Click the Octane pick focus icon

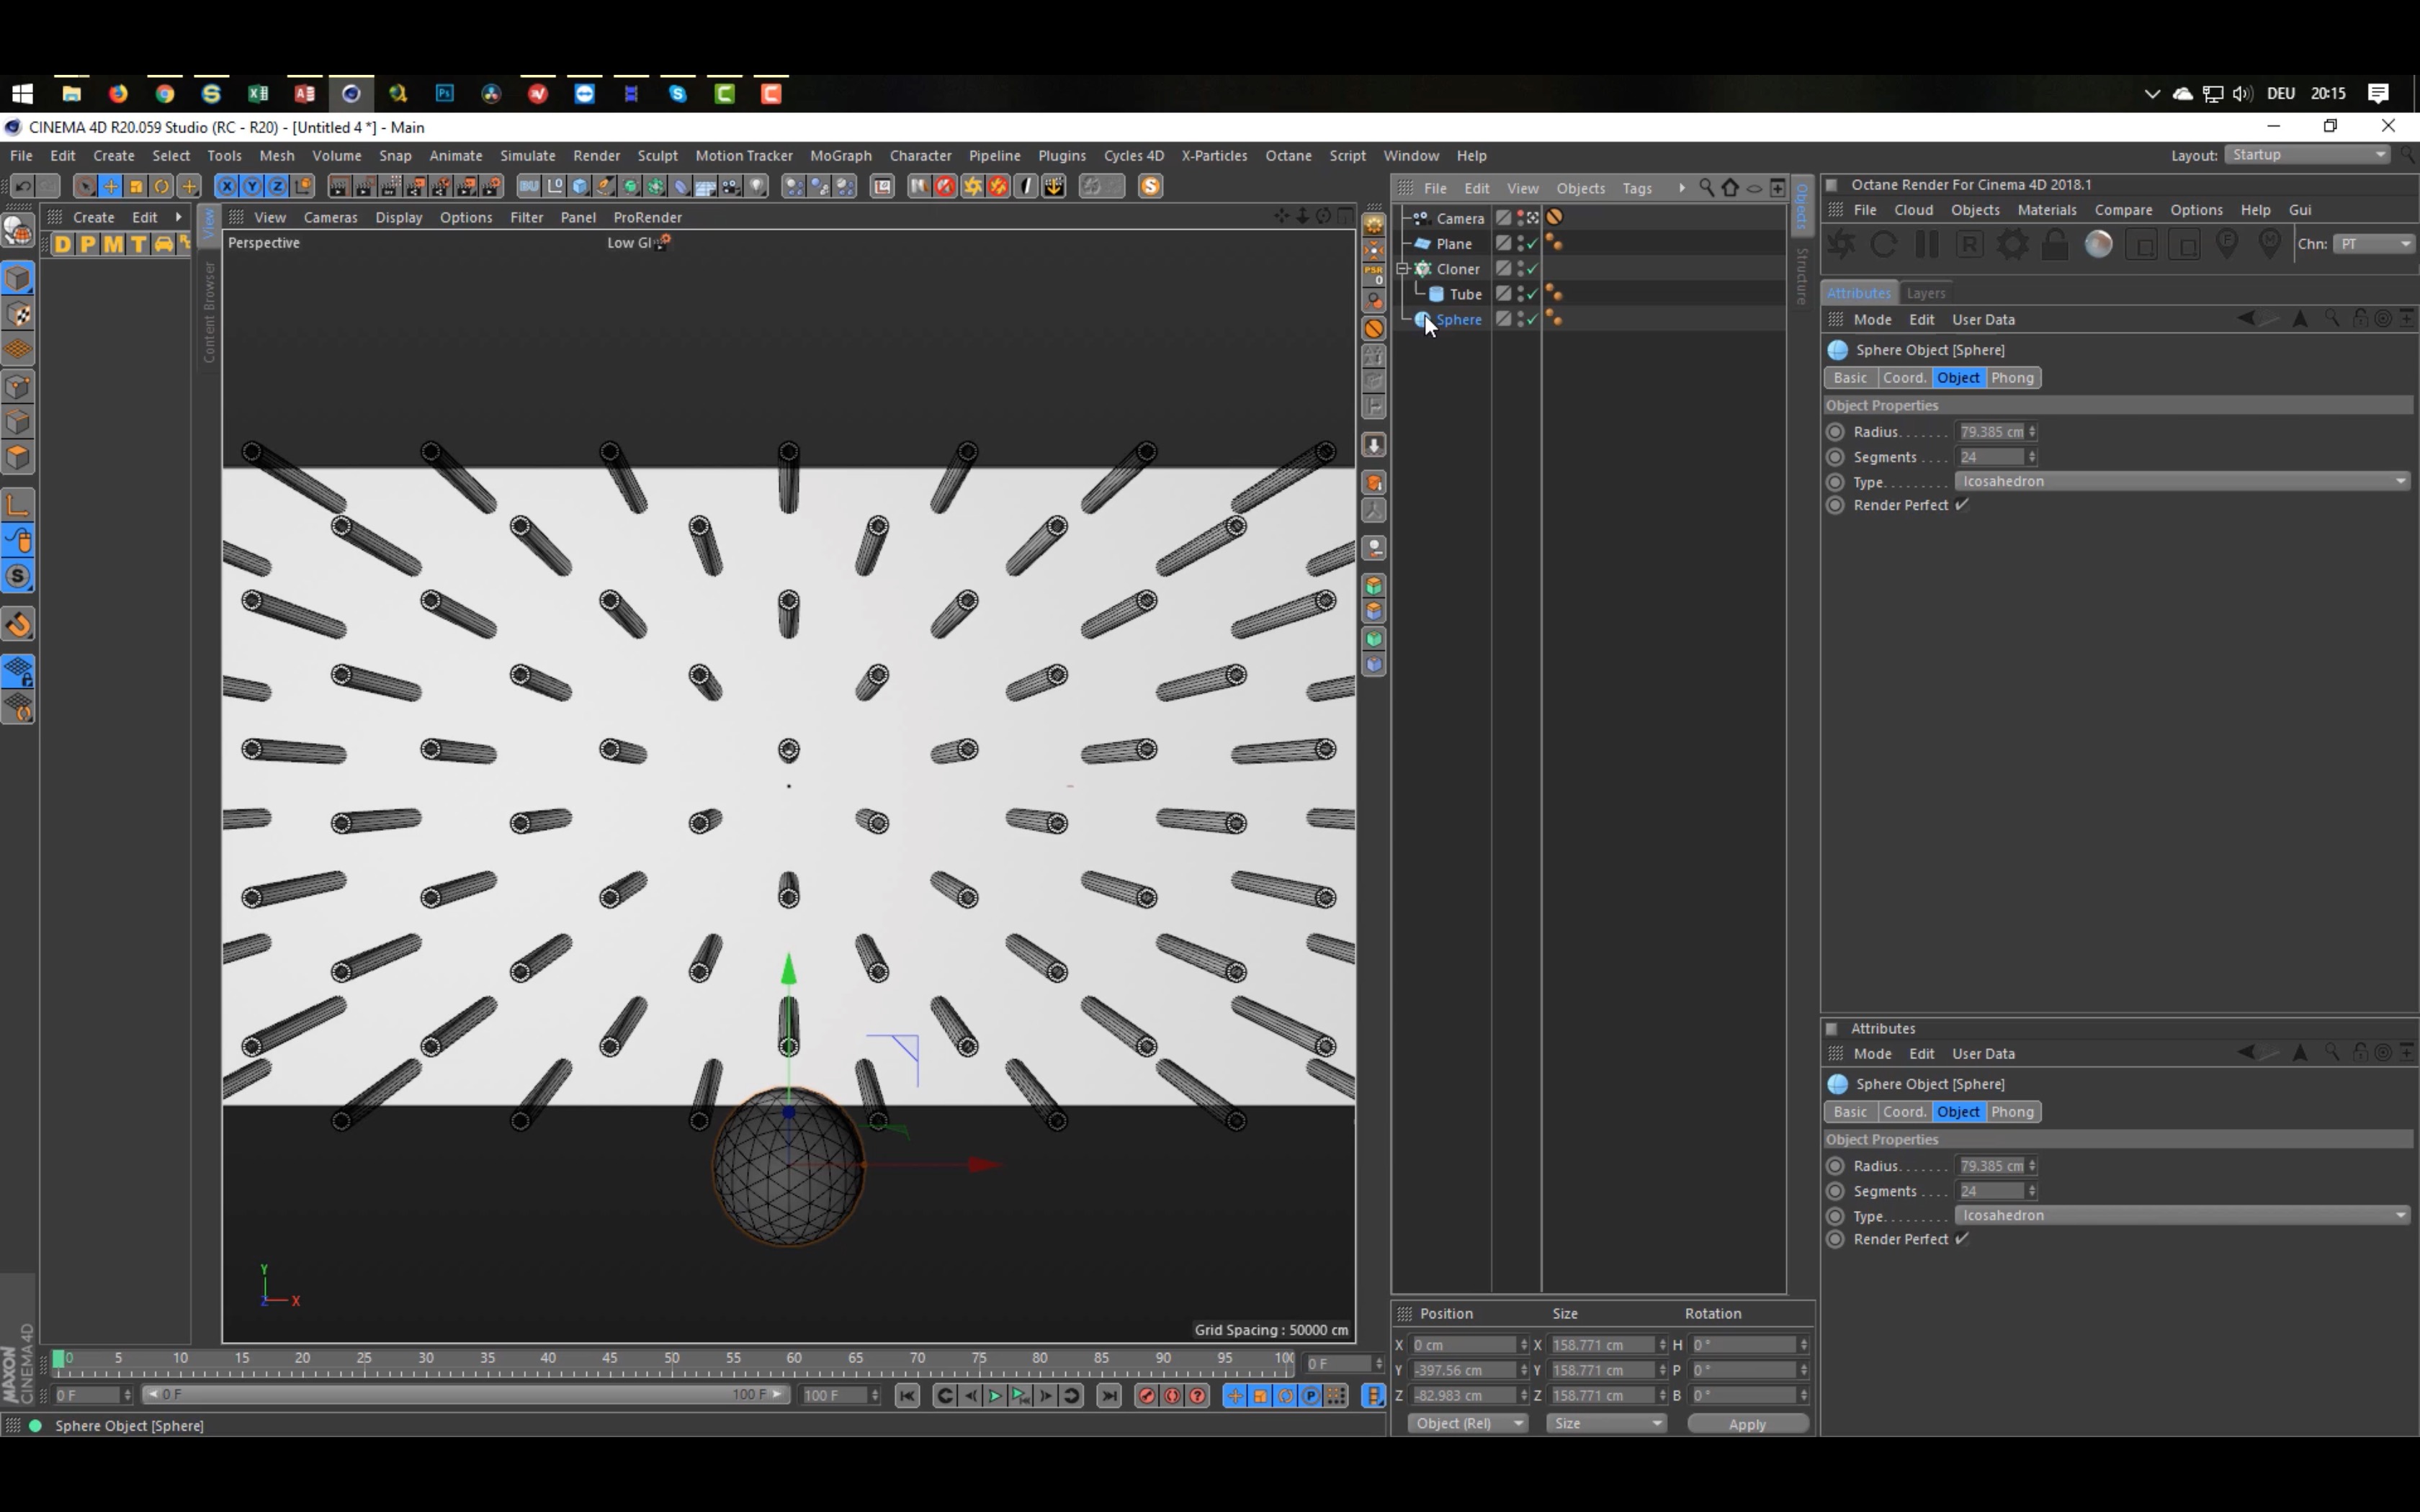click(2227, 244)
